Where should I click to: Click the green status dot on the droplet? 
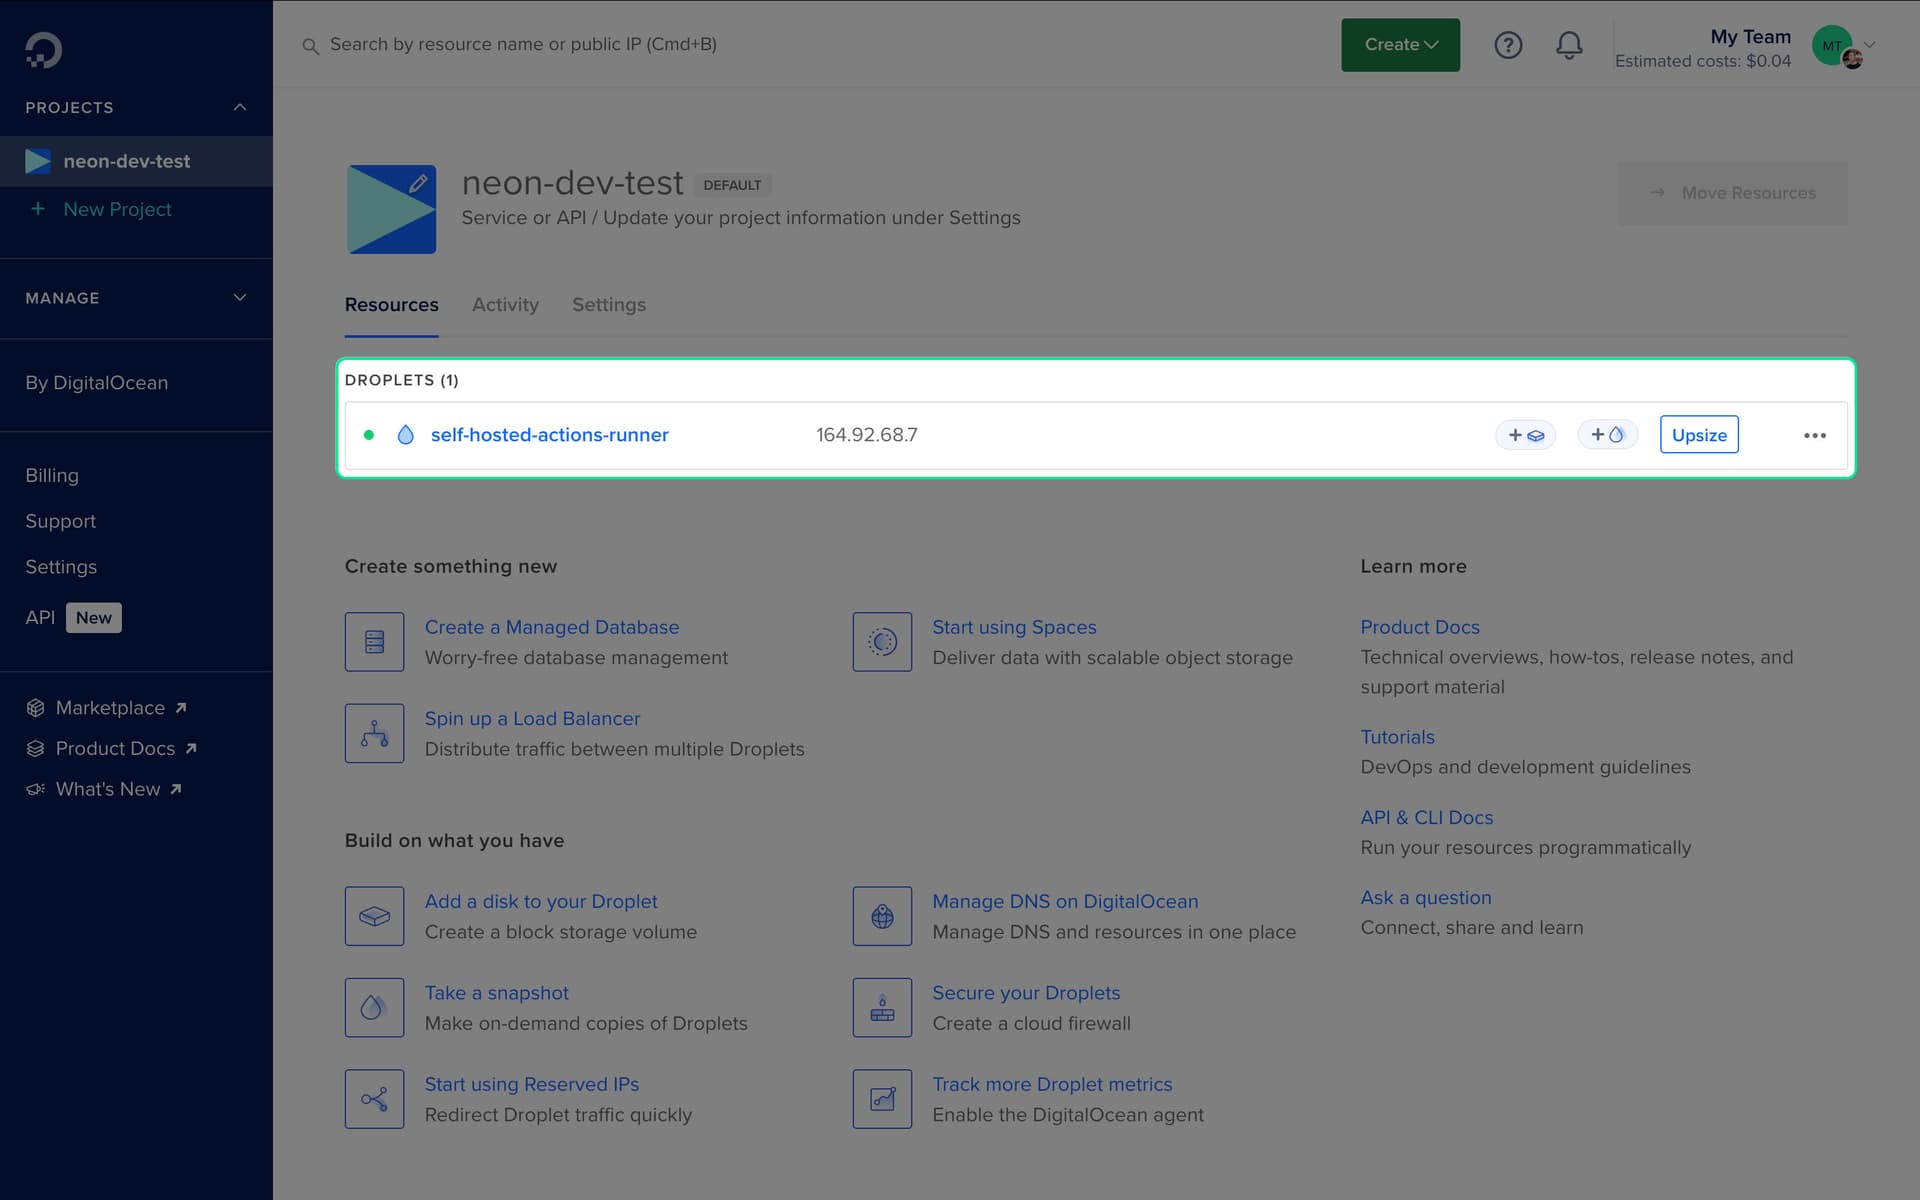369,435
